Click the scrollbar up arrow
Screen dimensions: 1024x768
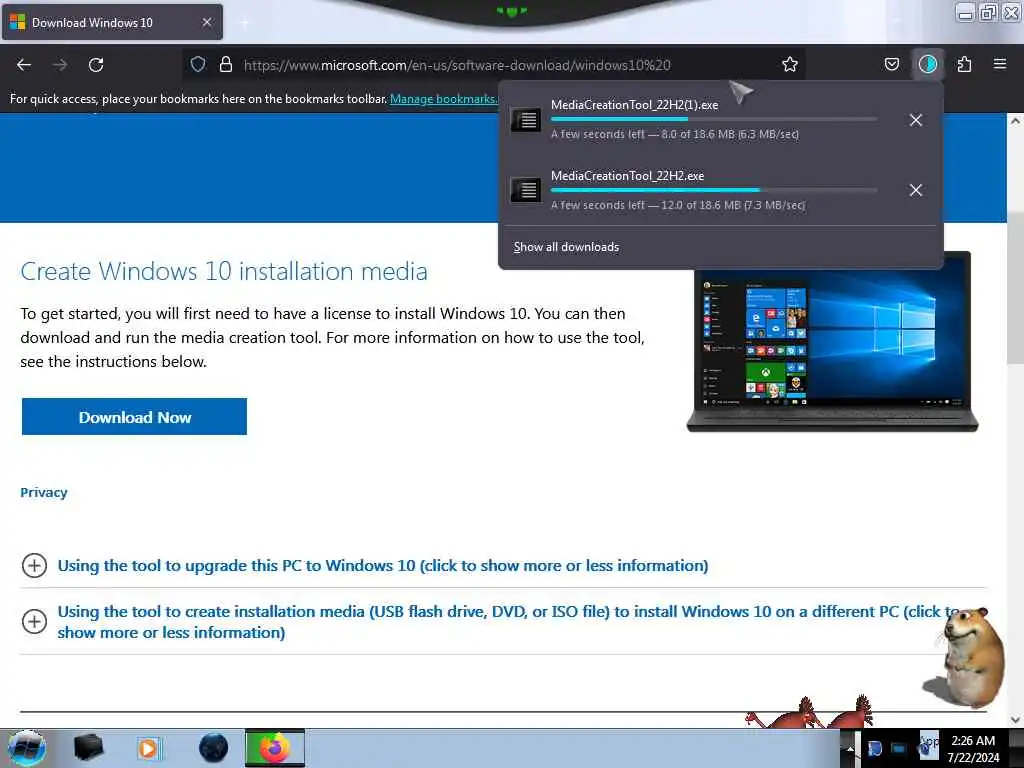pos(1015,121)
